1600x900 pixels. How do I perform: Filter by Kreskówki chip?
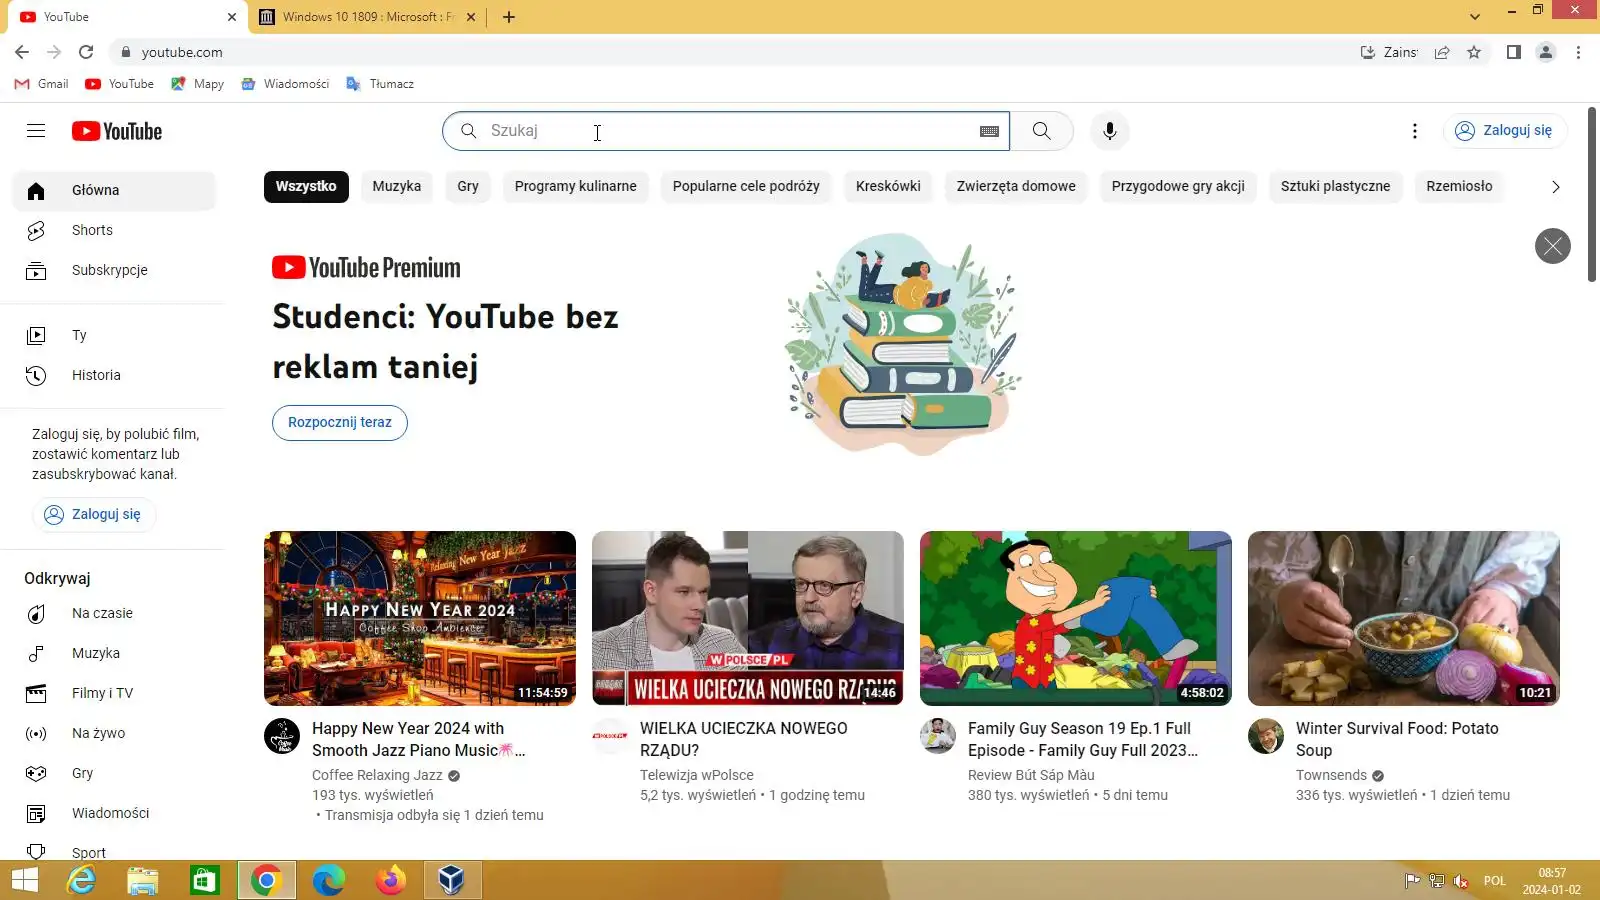[888, 187]
